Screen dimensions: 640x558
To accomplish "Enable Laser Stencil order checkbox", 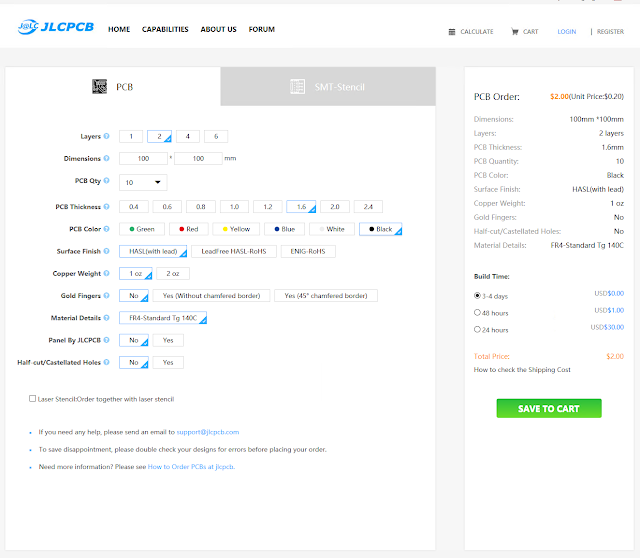I will pyautogui.click(x=32, y=398).
